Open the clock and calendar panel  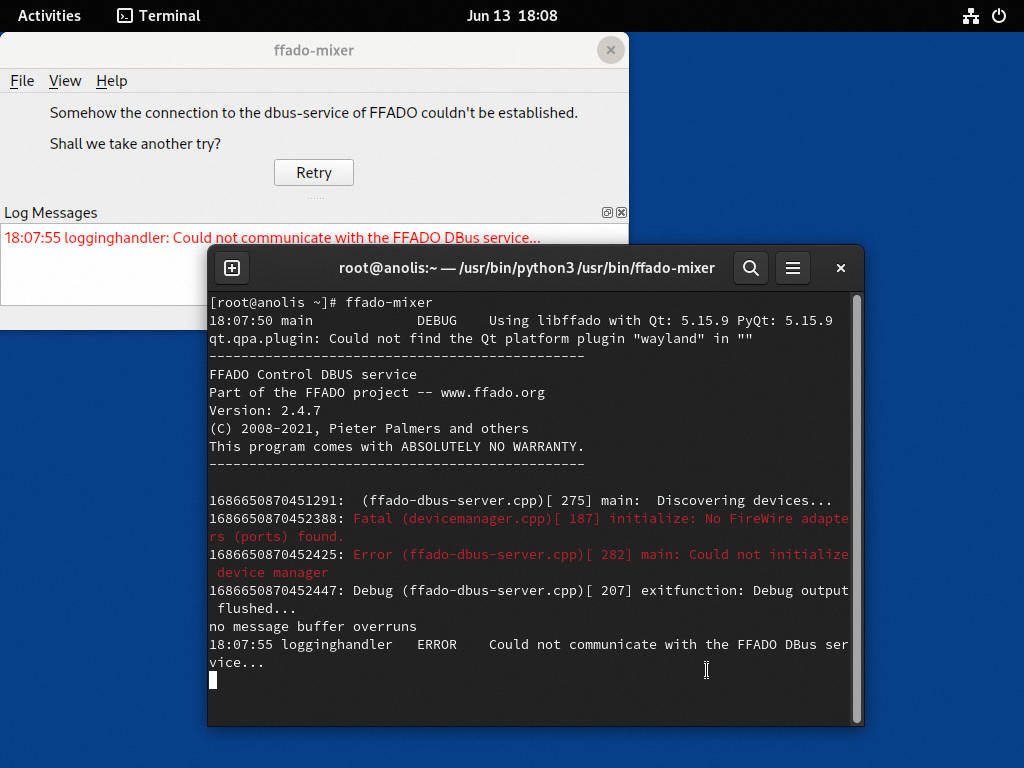(x=512, y=16)
